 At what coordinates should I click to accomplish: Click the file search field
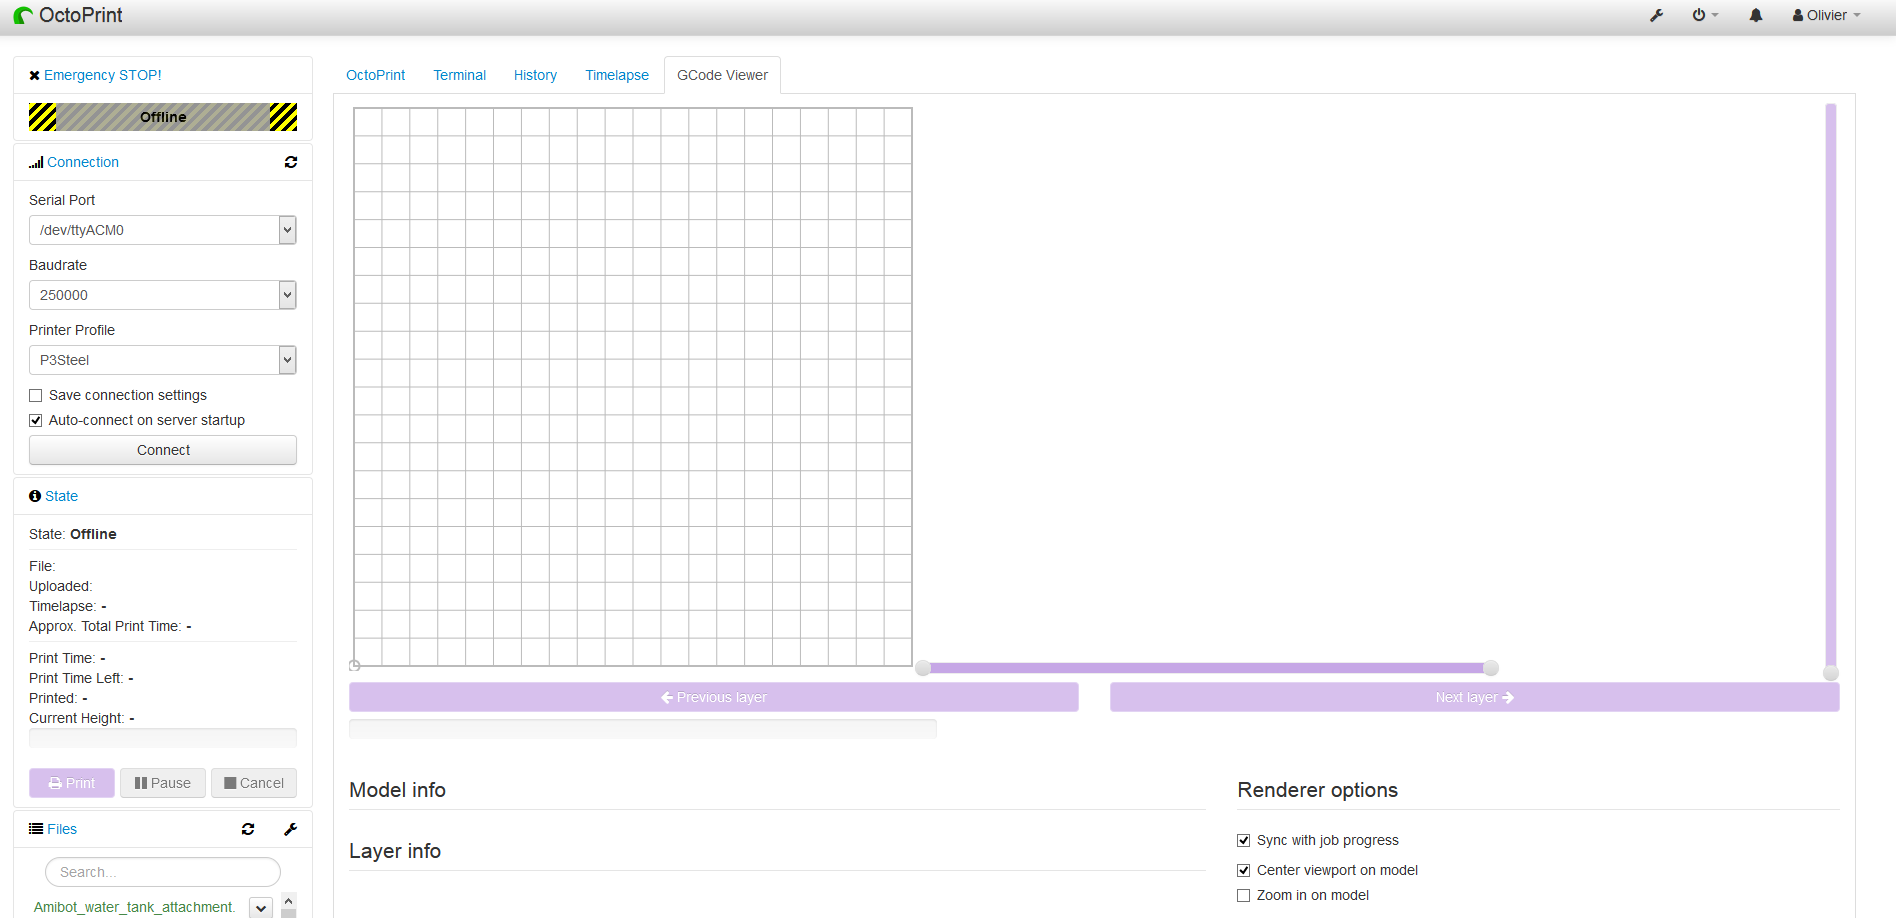tap(162, 871)
